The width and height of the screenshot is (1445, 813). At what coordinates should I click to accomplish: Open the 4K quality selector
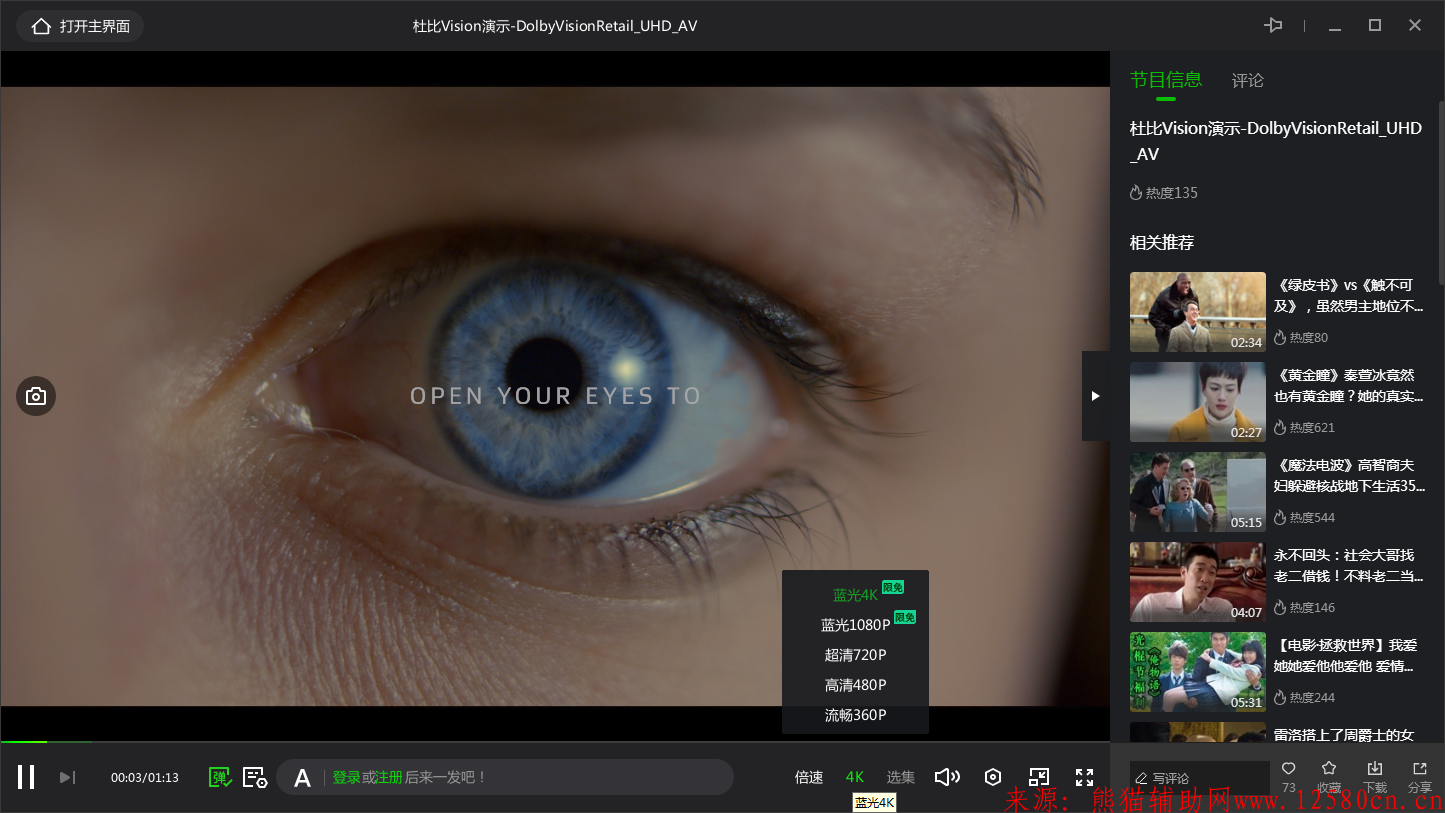[855, 777]
